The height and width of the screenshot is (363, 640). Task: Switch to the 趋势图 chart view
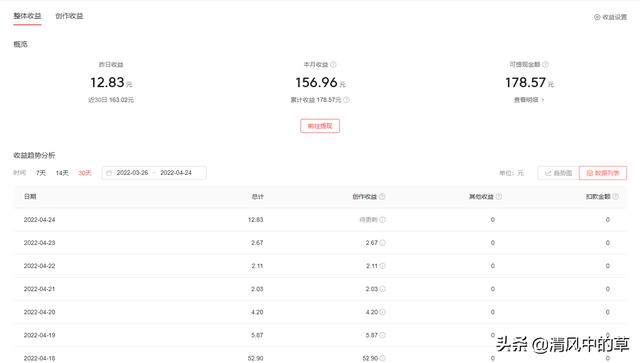pos(558,173)
